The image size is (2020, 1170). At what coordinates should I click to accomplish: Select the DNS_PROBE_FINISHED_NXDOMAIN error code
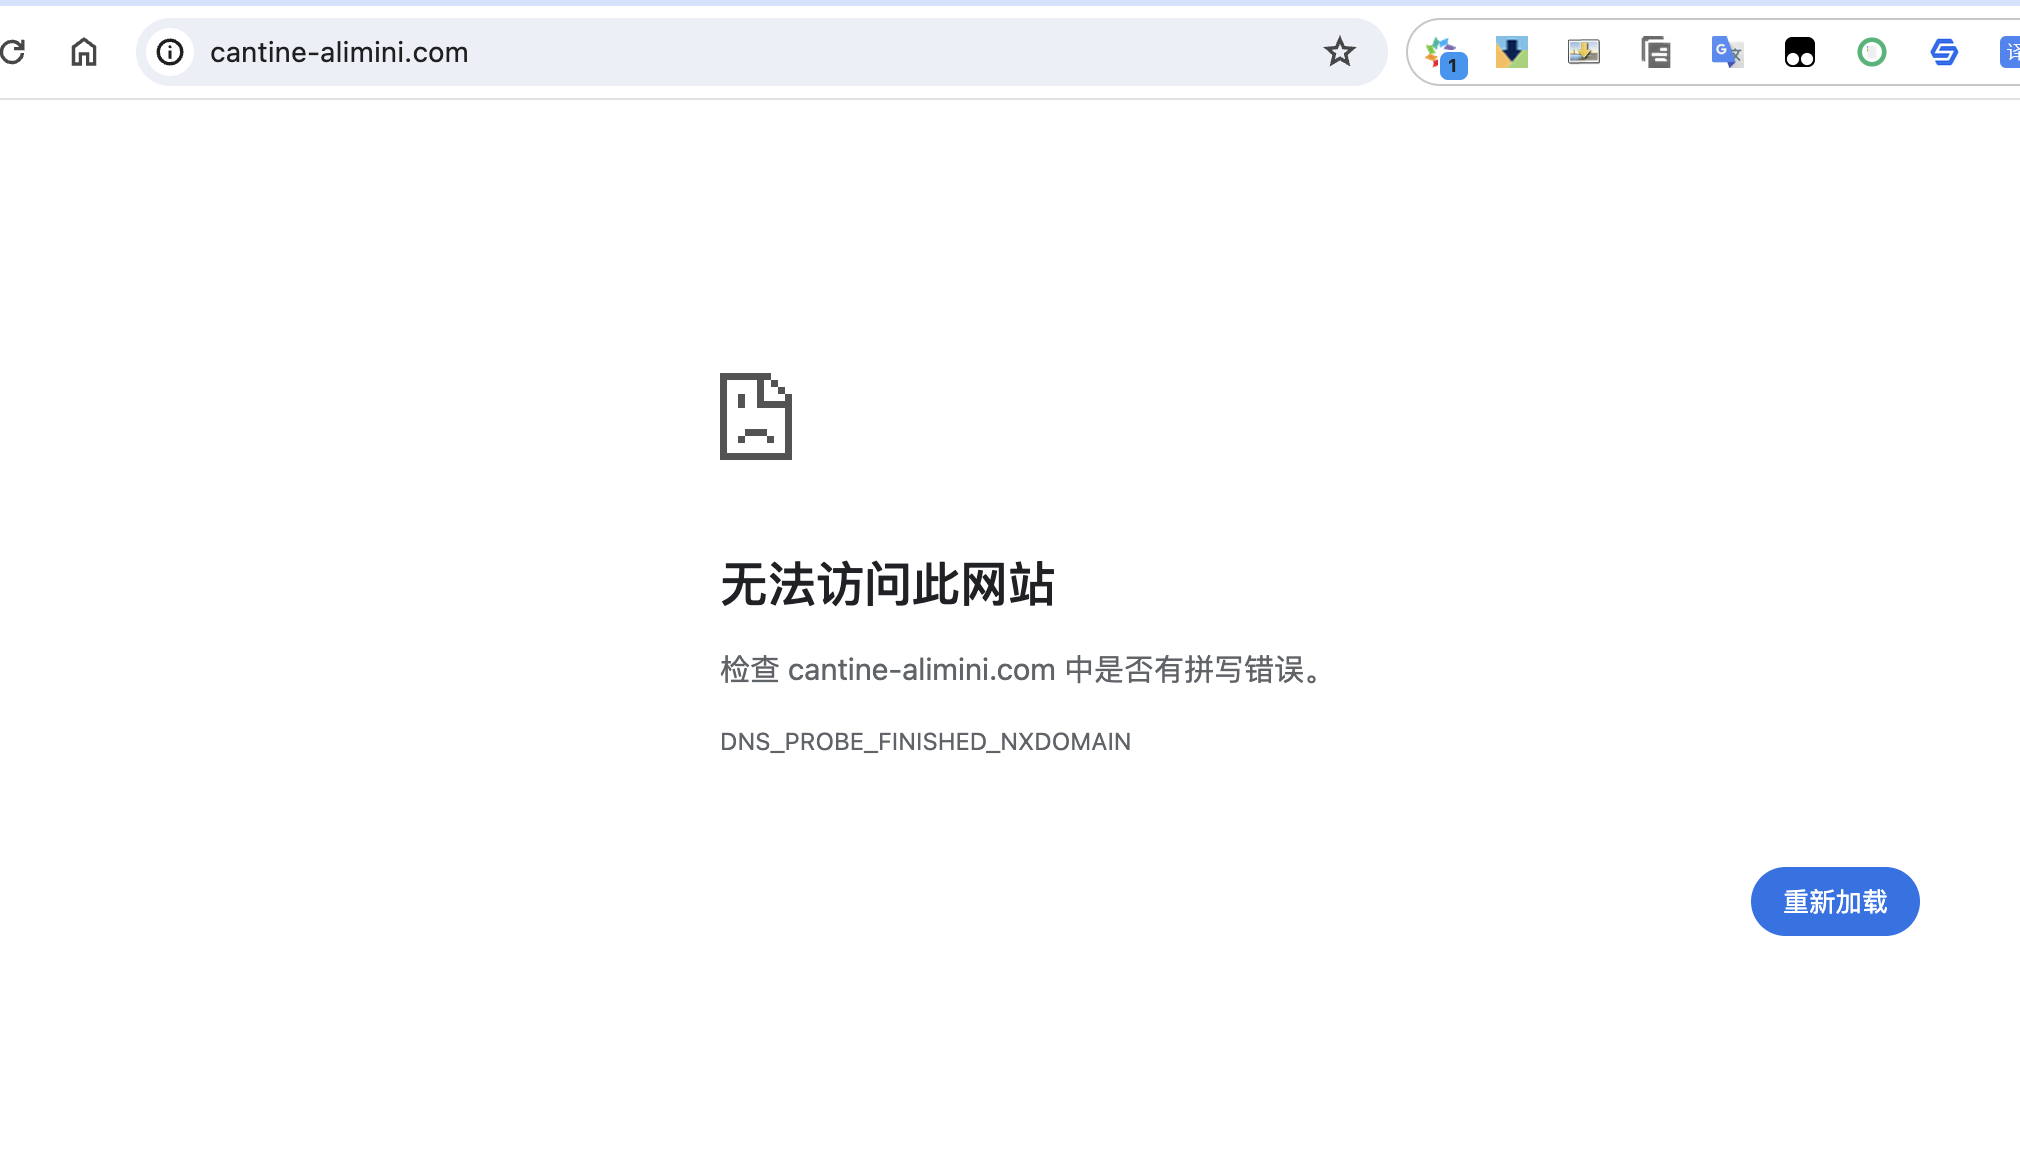(924, 741)
